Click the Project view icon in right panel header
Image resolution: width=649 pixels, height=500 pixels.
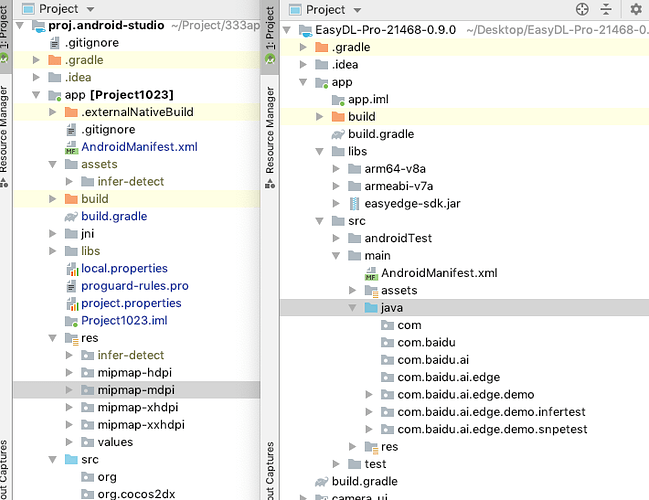(x=295, y=10)
